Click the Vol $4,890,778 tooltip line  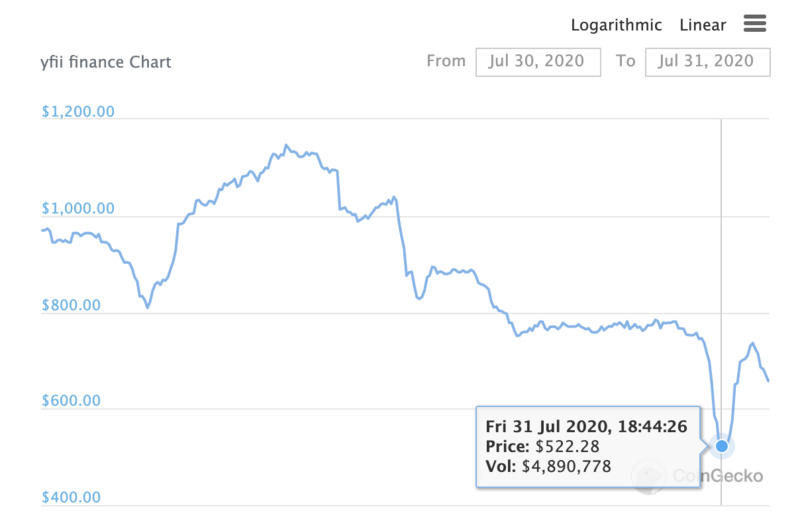(548, 466)
